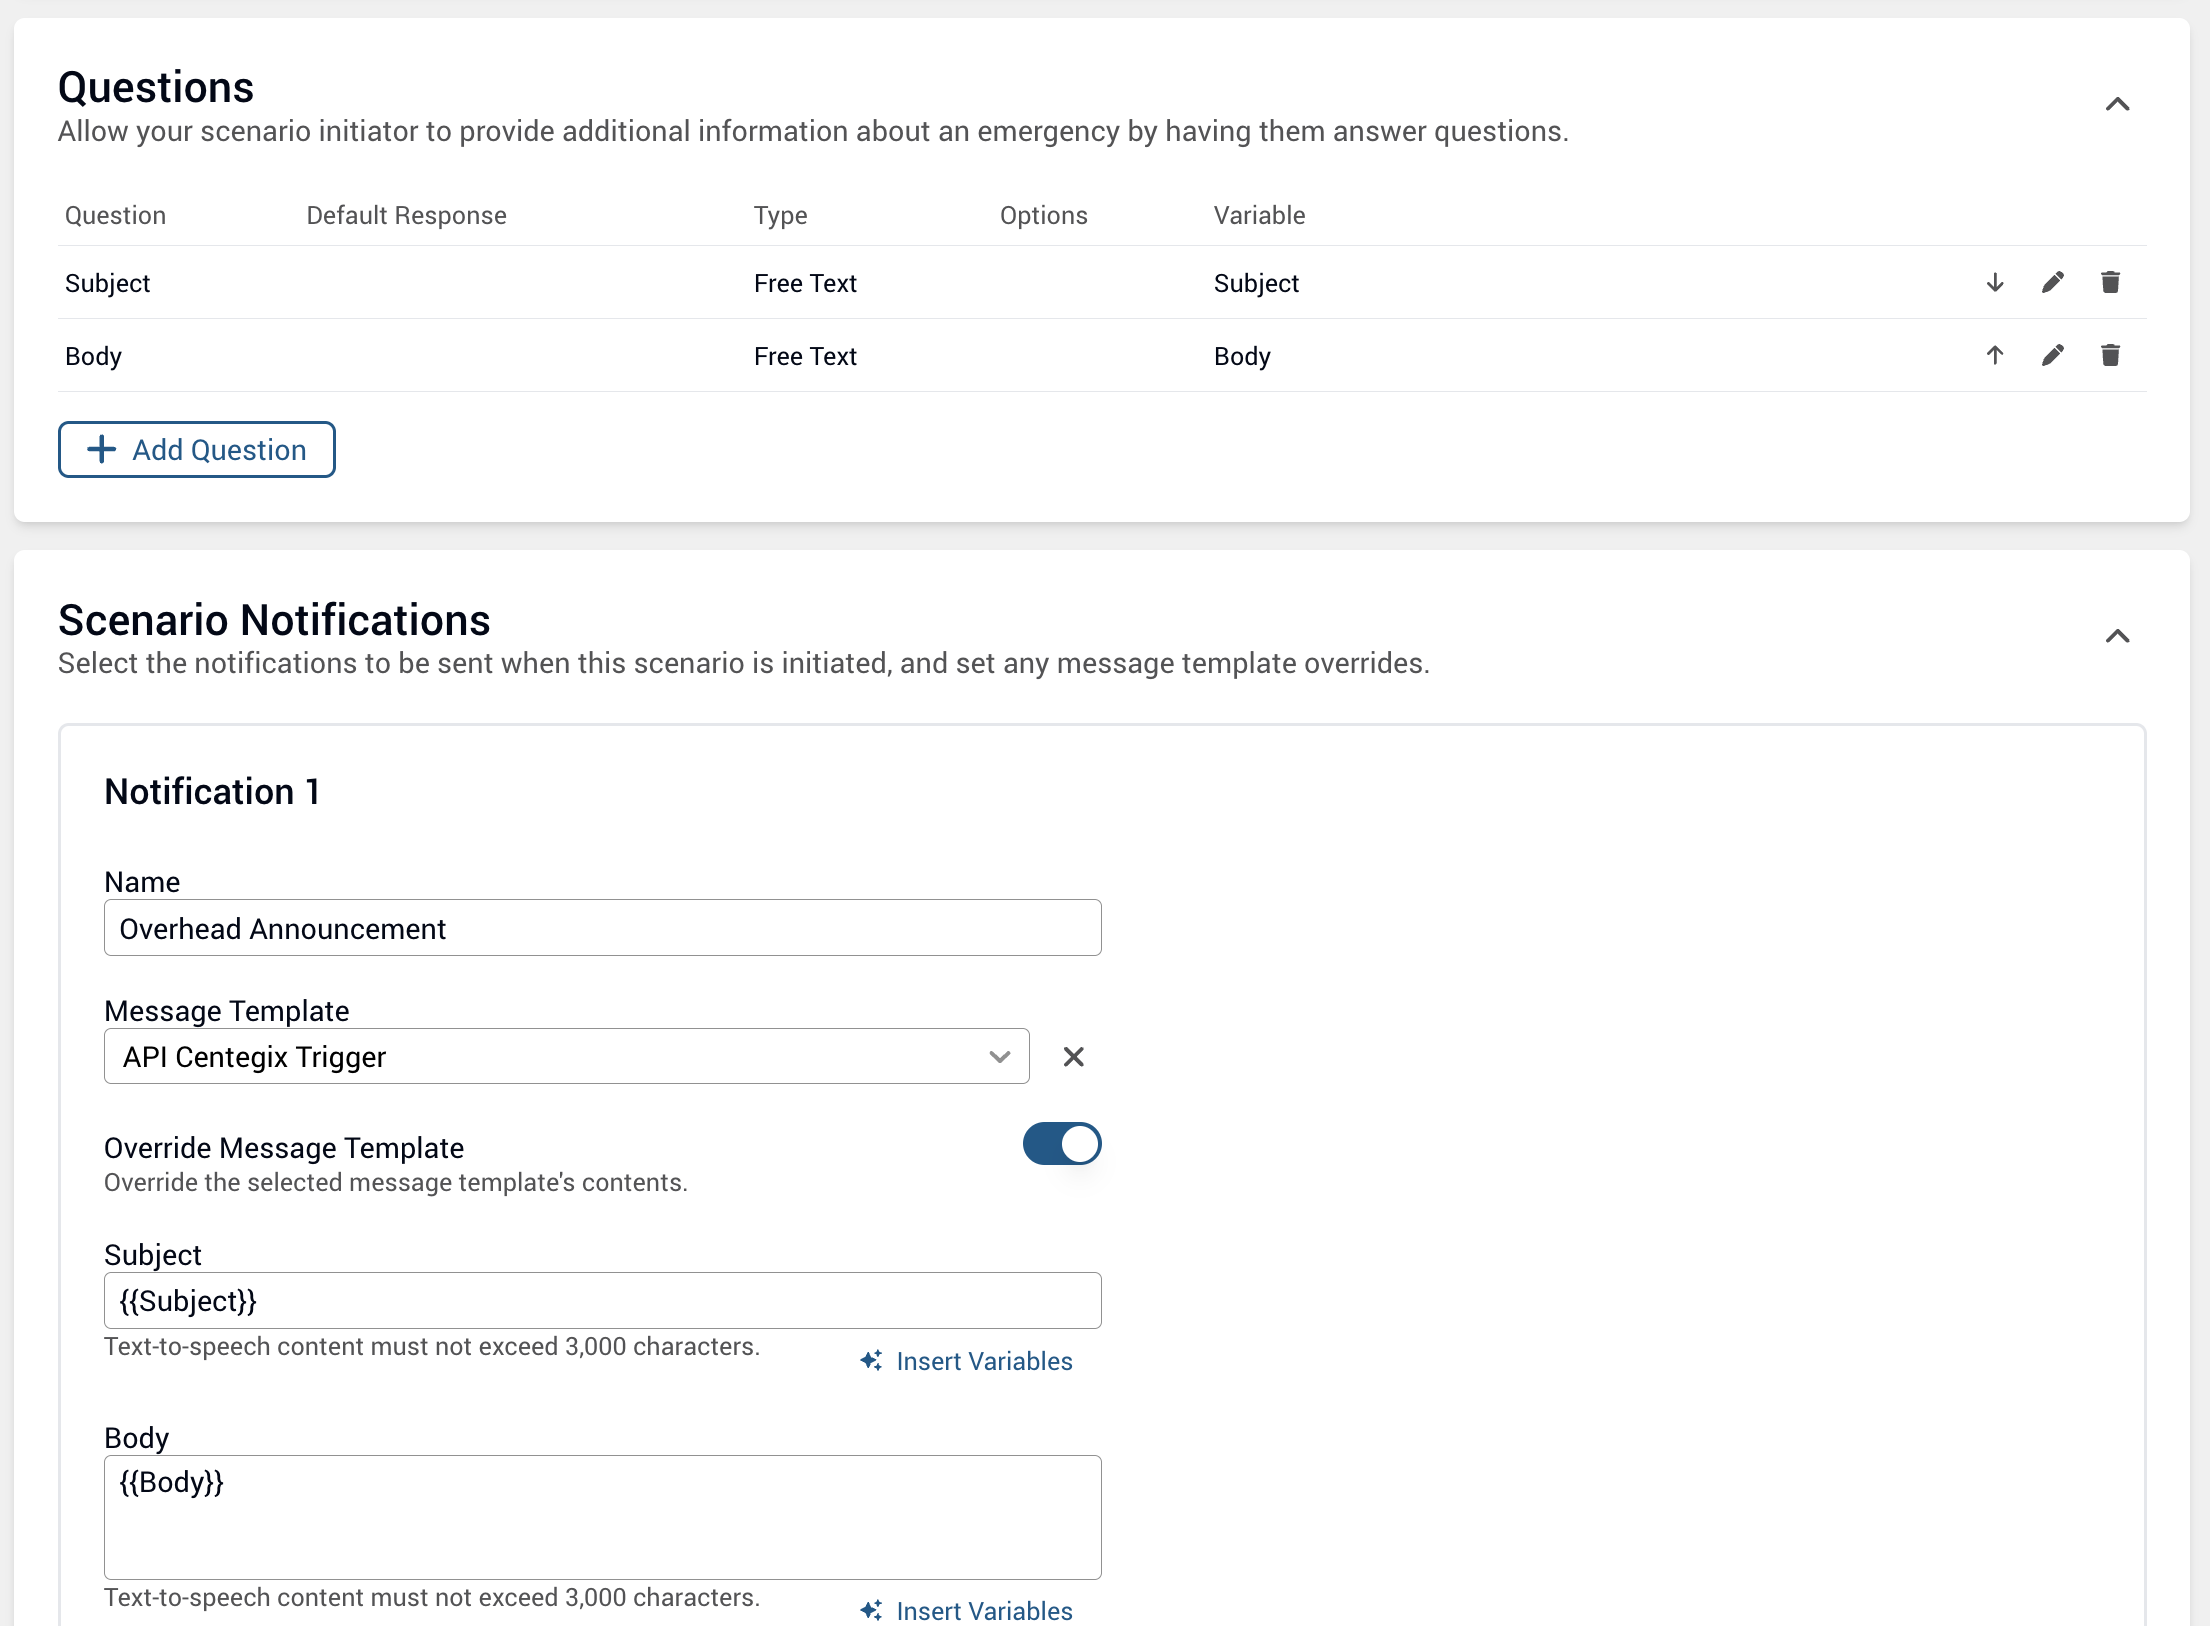The image size is (2210, 1626).
Task: Click the plus icon on Add Question
Action: [101, 449]
